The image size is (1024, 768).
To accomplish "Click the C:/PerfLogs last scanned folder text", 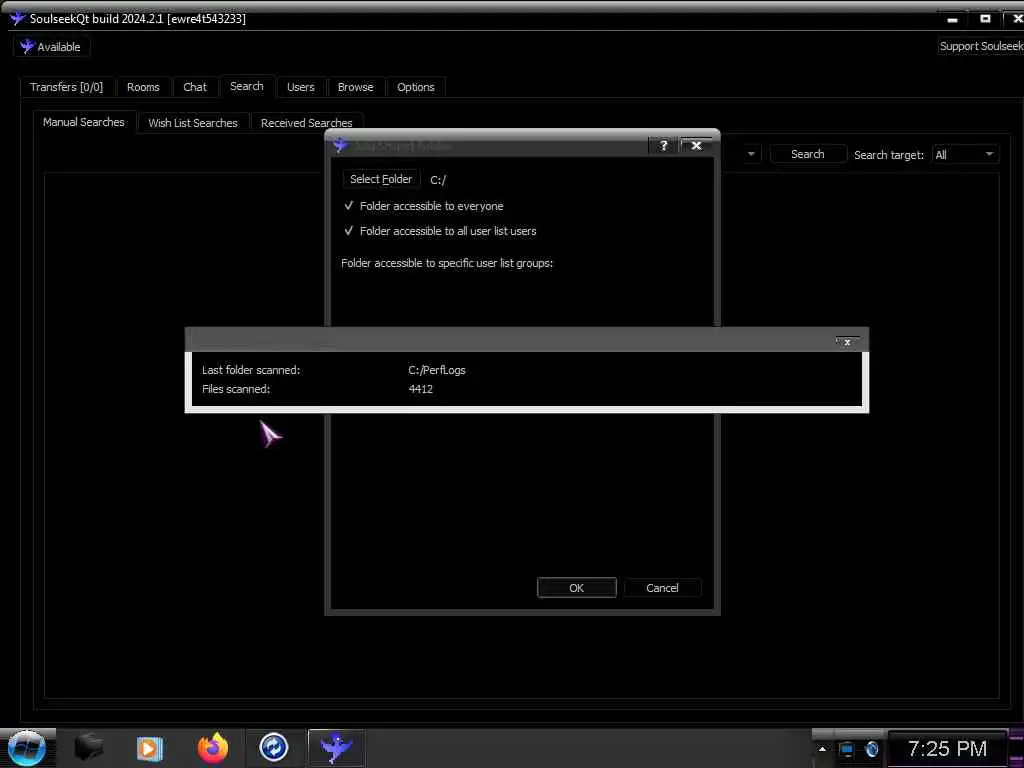I will [437, 370].
